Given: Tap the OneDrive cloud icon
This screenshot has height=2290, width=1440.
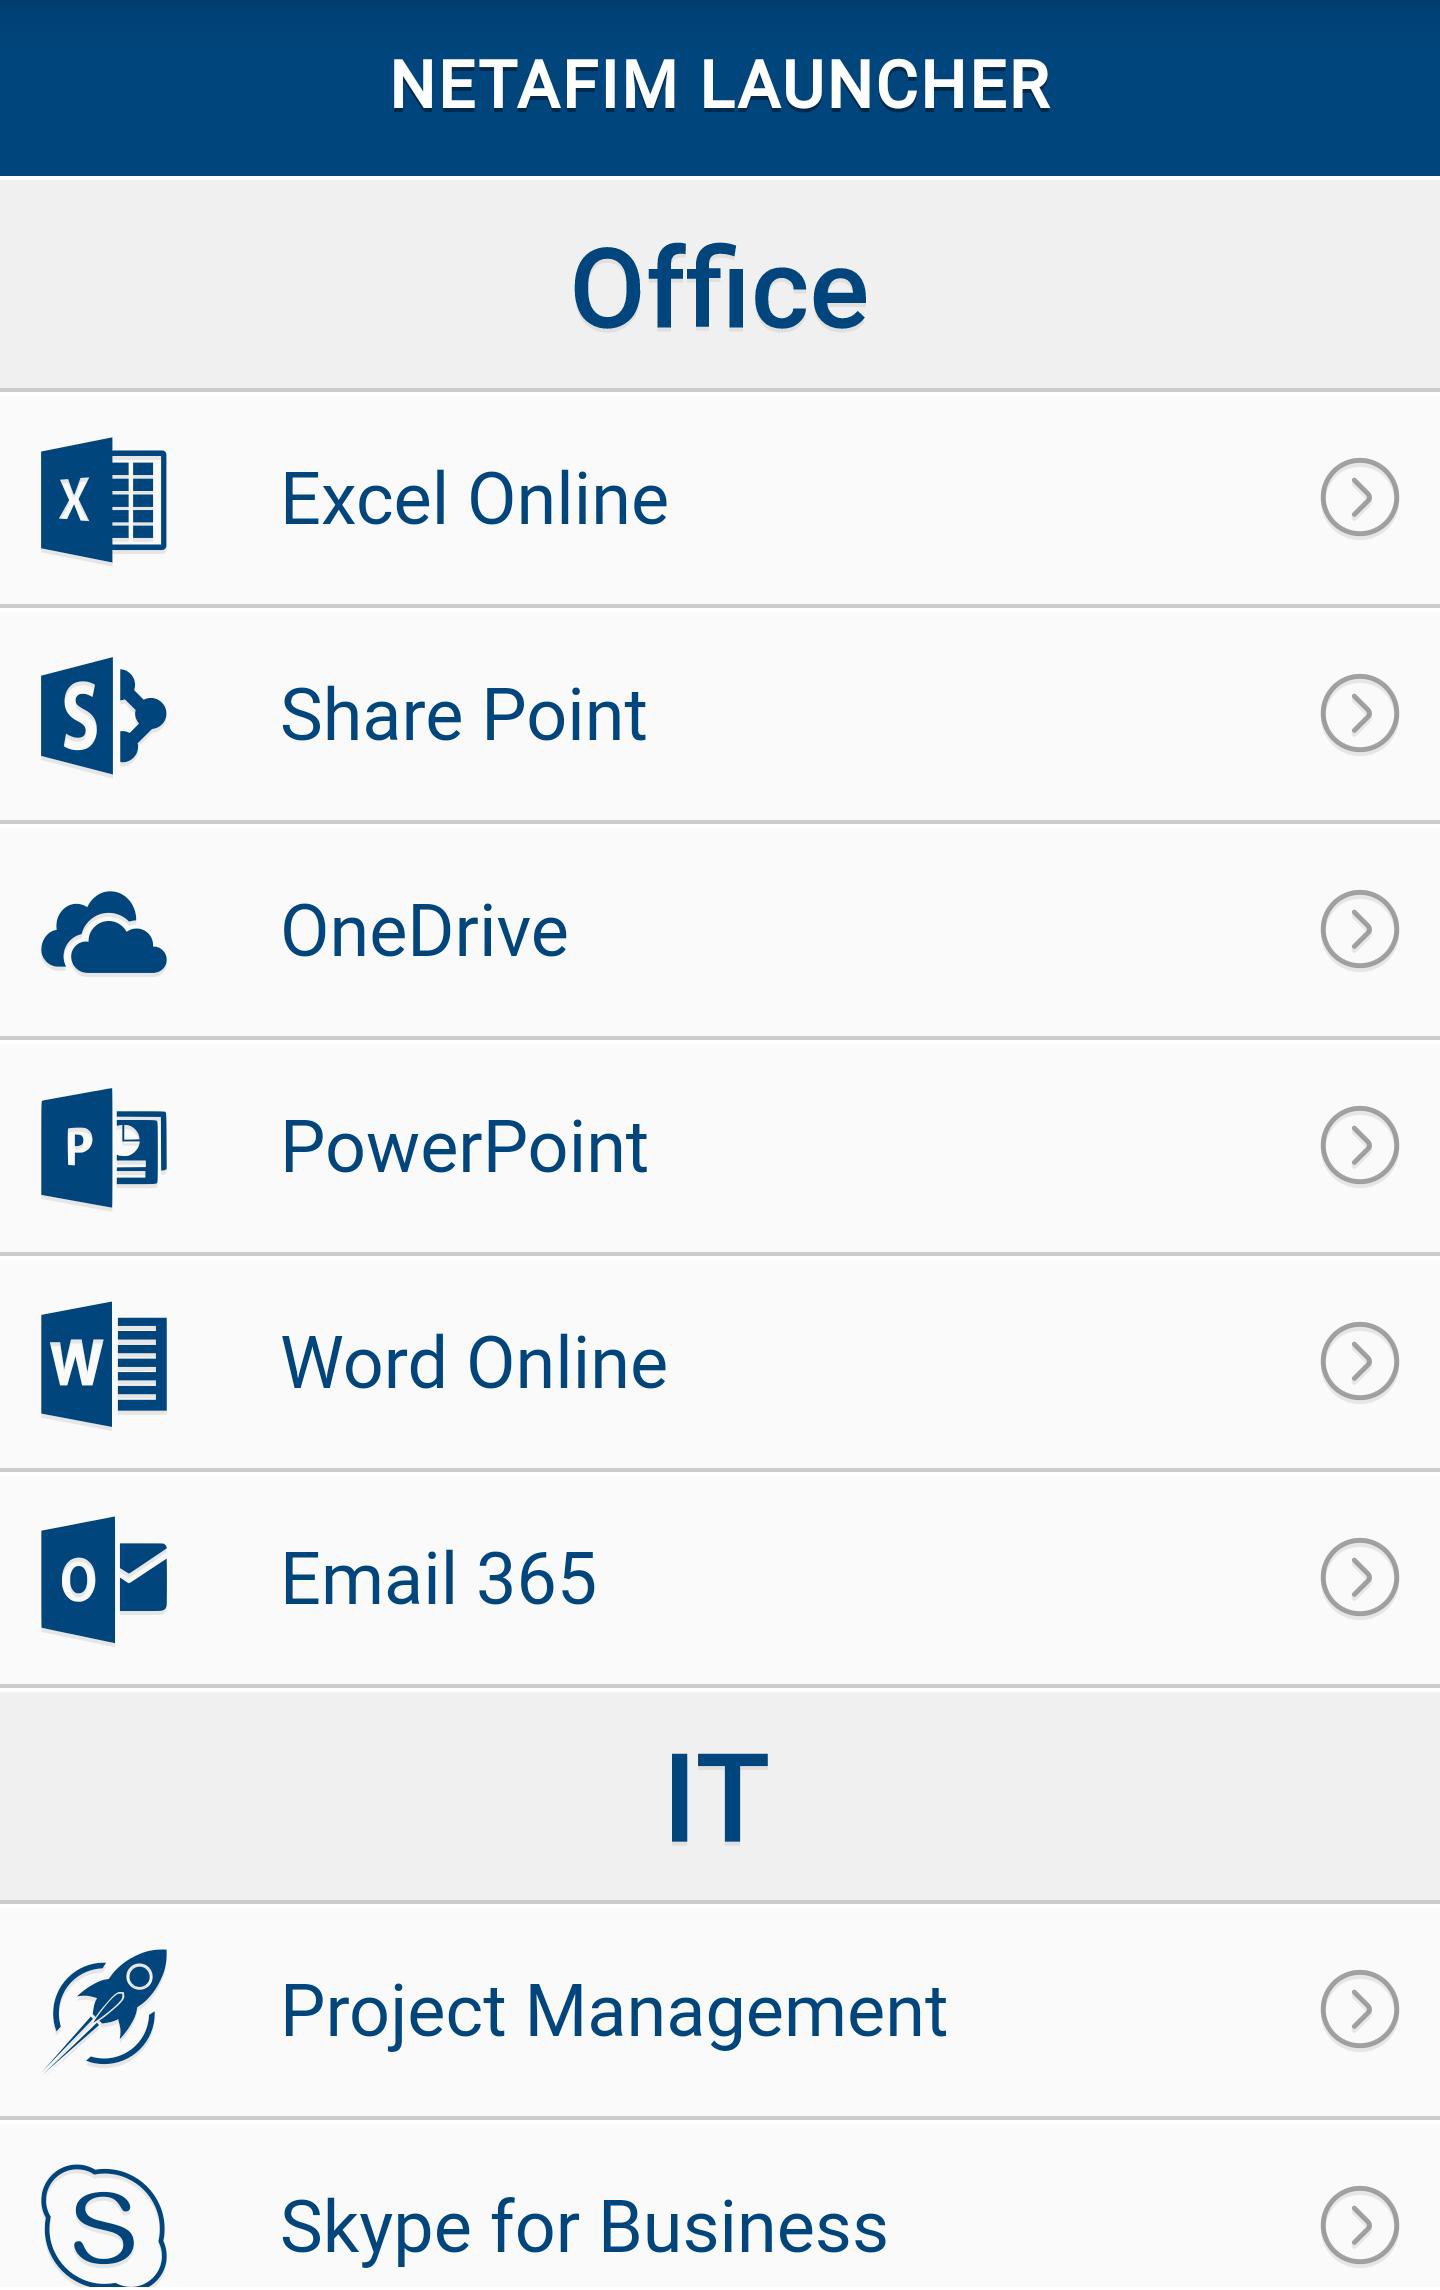Looking at the screenshot, I should tap(104, 932).
